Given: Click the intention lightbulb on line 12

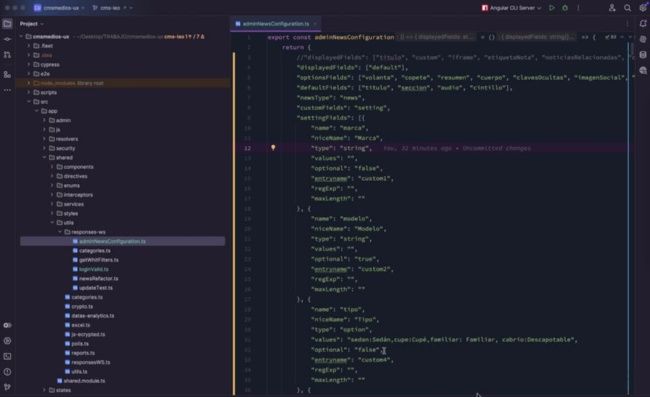Looking at the screenshot, I should [x=273, y=148].
